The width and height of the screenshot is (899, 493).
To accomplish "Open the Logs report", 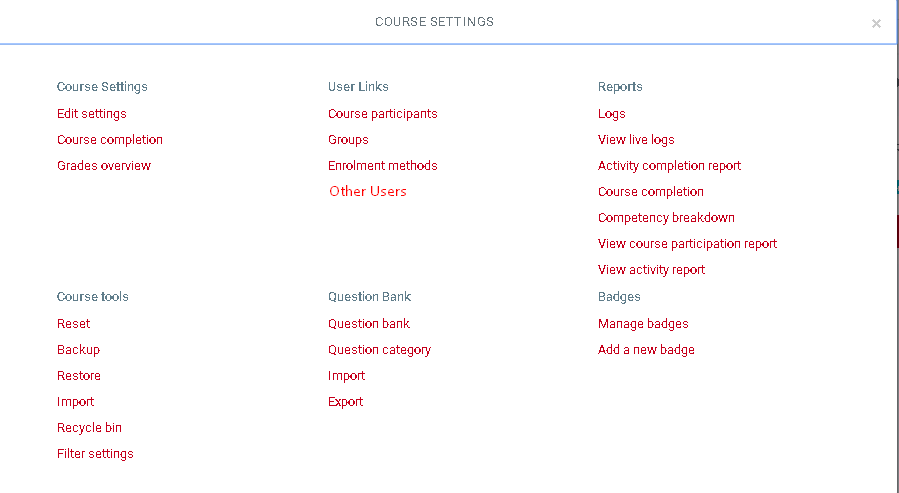I will coord(612,114).
